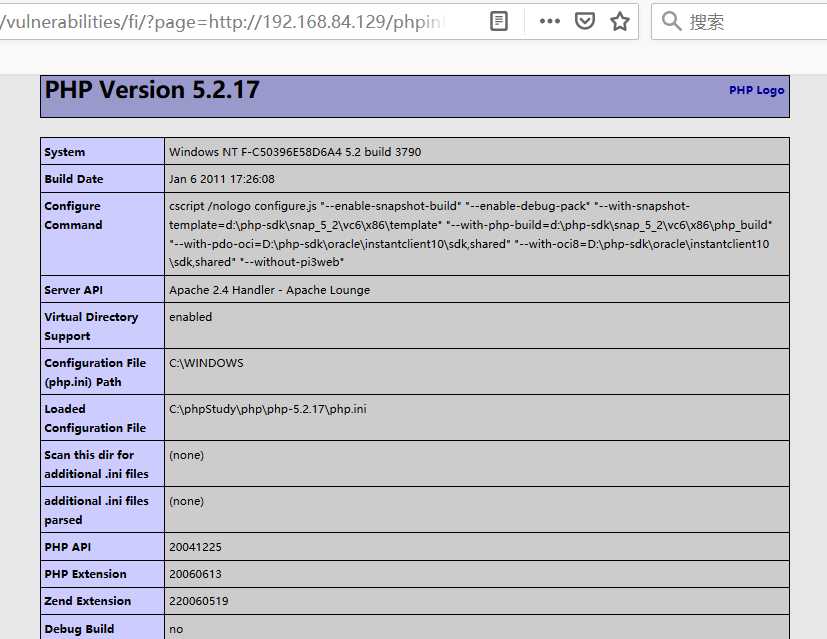Screen dimensions: 827x639
Task: Select the Server API label
Action: [73, 290]
